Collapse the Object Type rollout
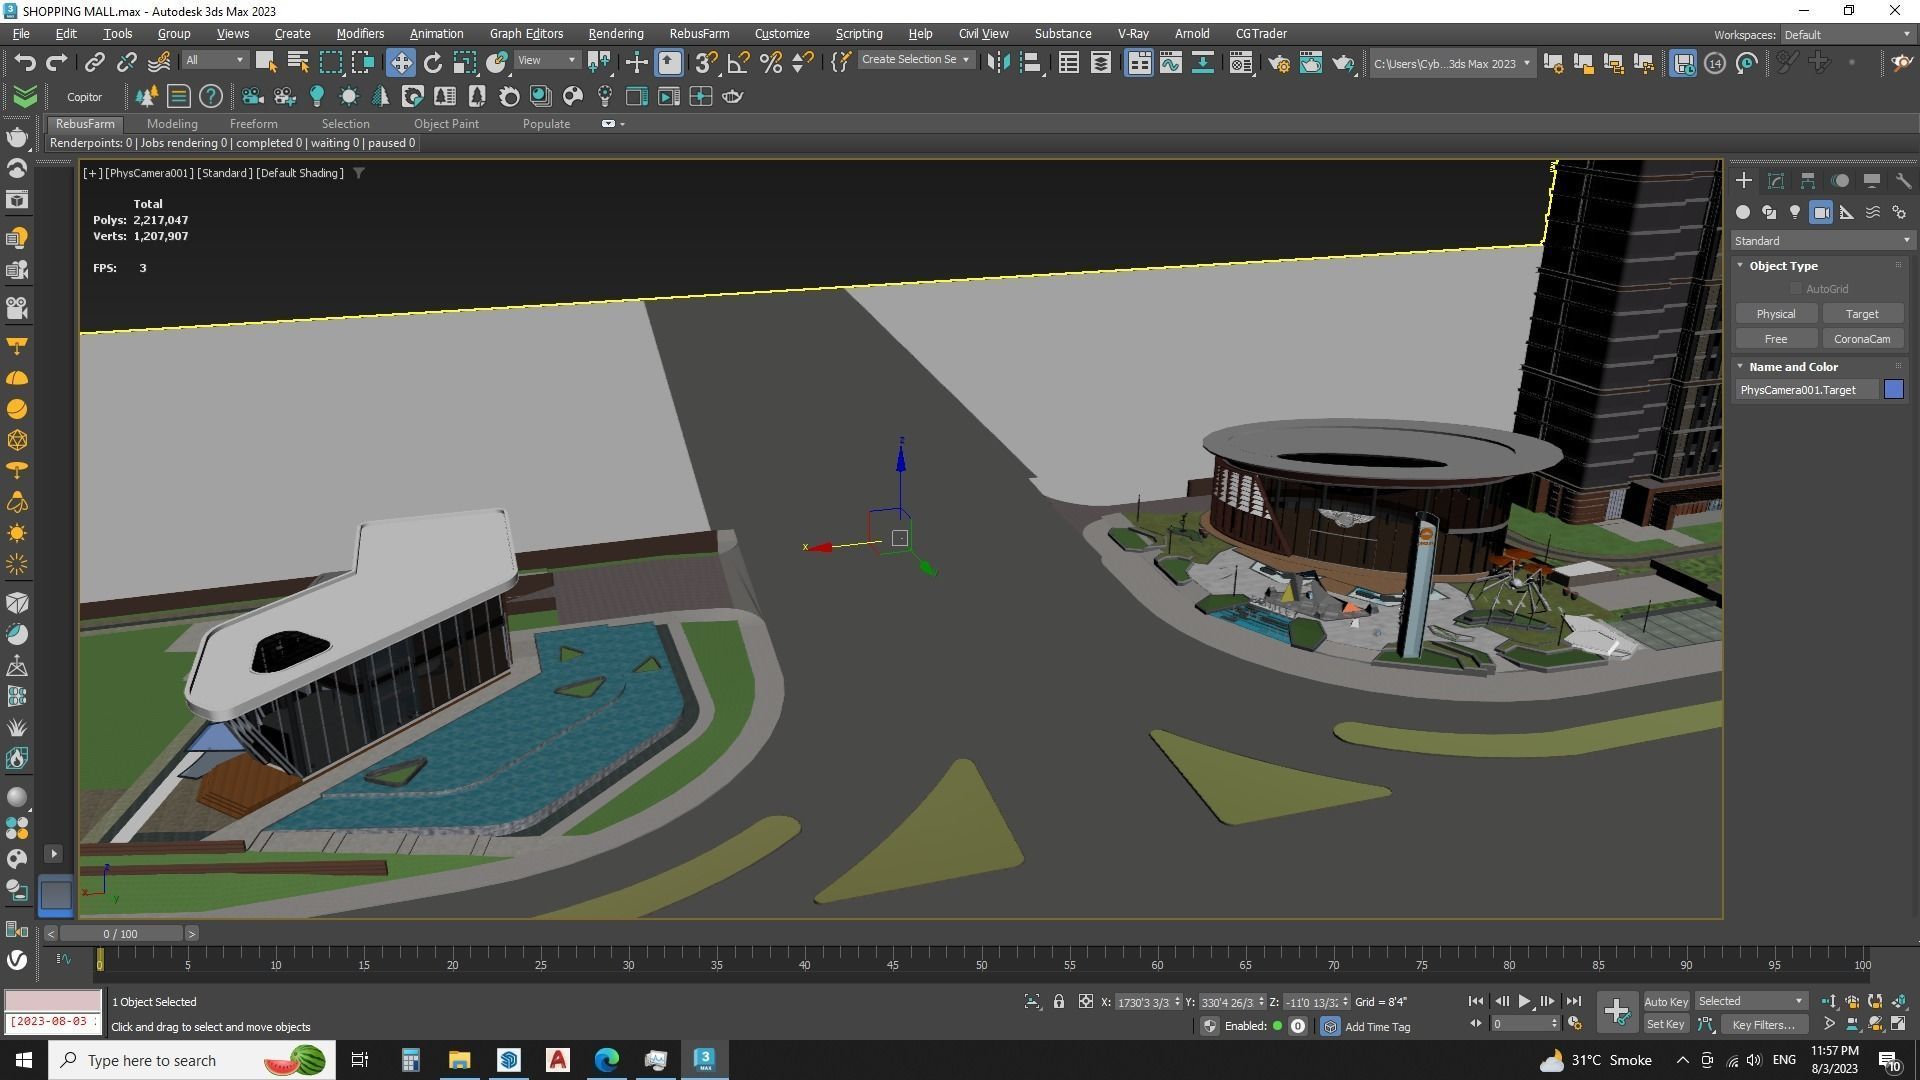Screen dimensions: 1920x1080 pos(1740,266)
